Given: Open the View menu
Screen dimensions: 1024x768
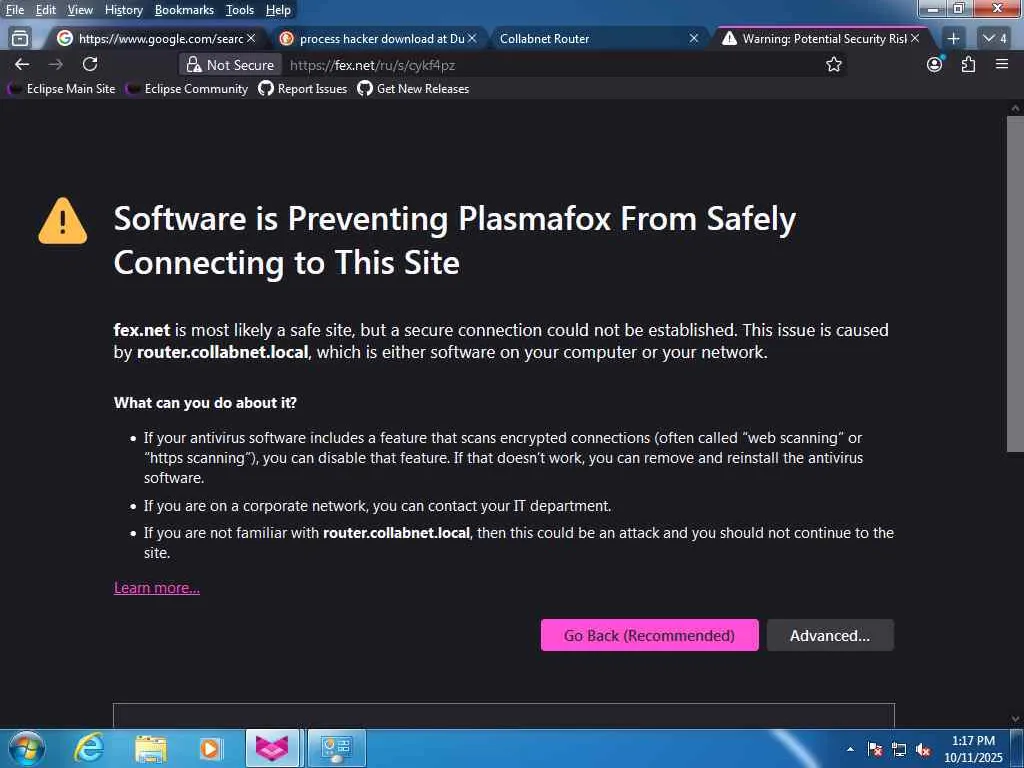Looking at the screenshot, I should coord(80,10).
